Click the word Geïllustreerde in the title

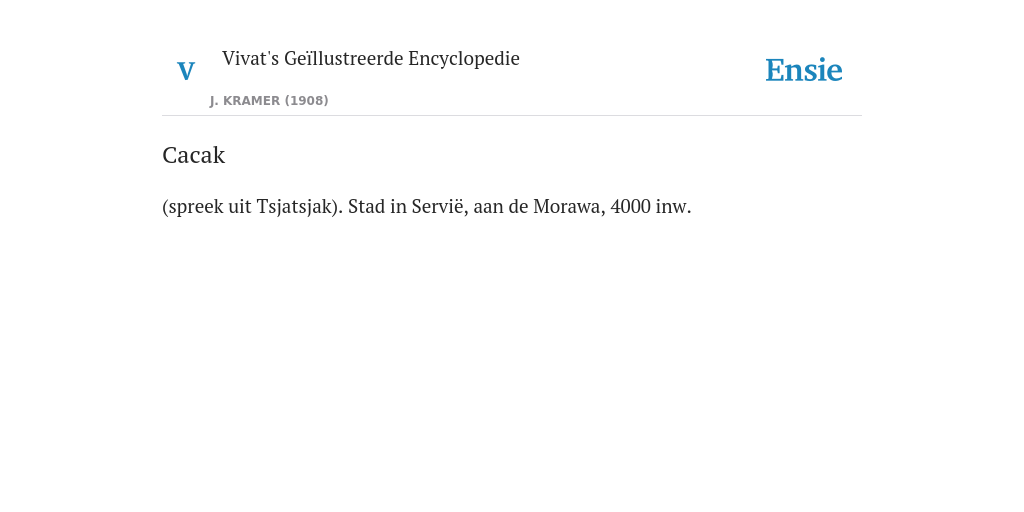coord(344,59)
